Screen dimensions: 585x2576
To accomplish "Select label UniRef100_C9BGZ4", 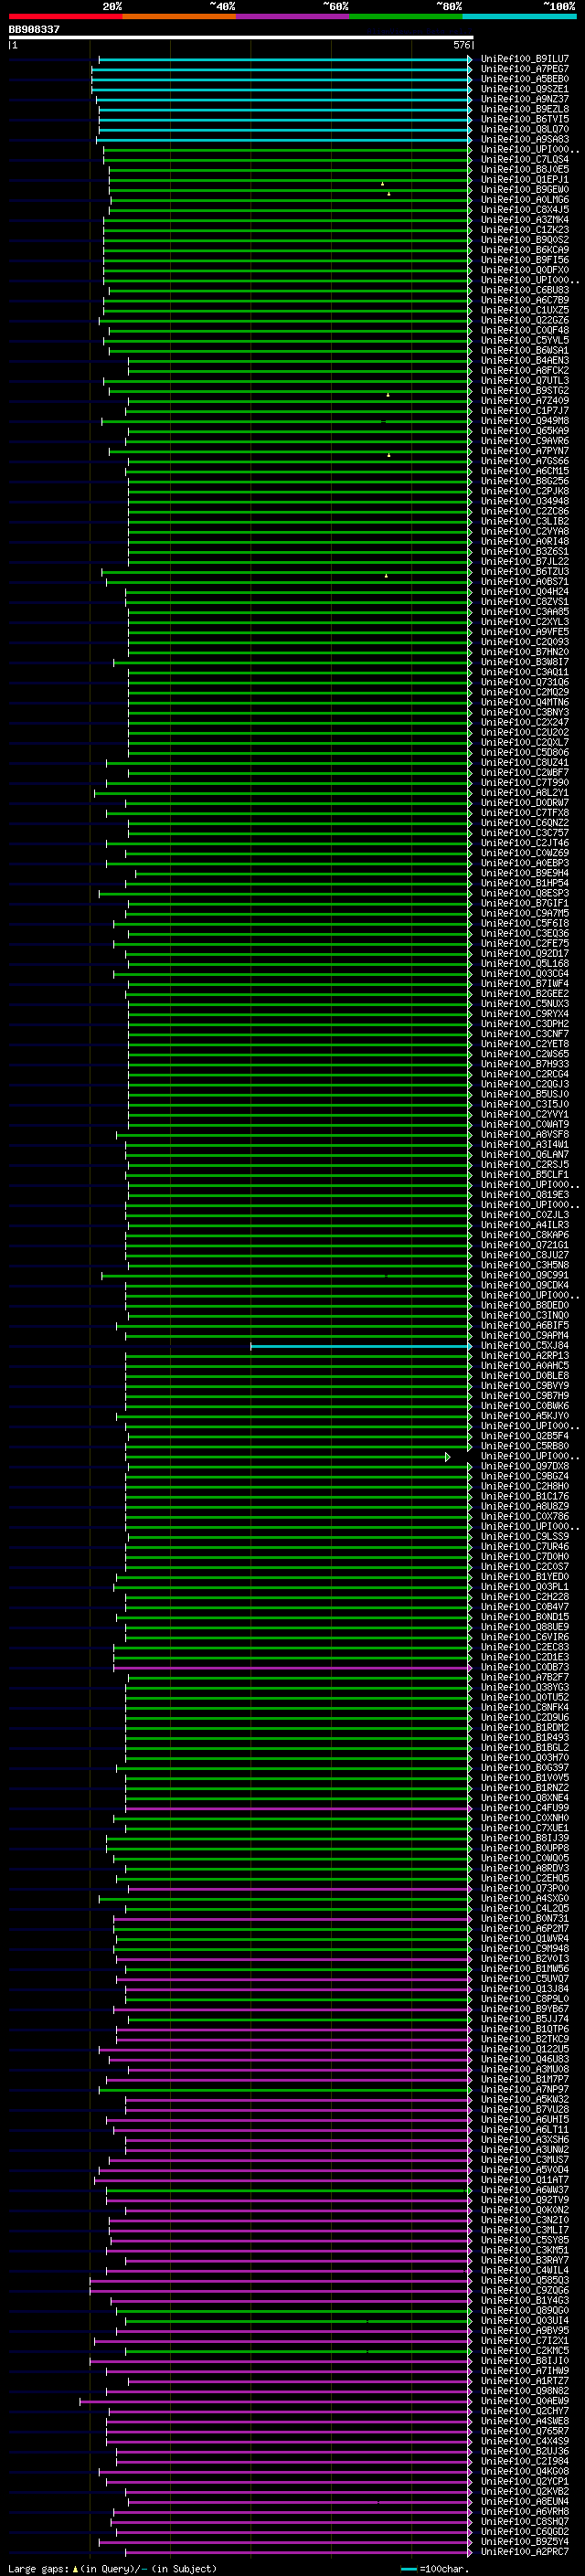I will pos(525,1476).
